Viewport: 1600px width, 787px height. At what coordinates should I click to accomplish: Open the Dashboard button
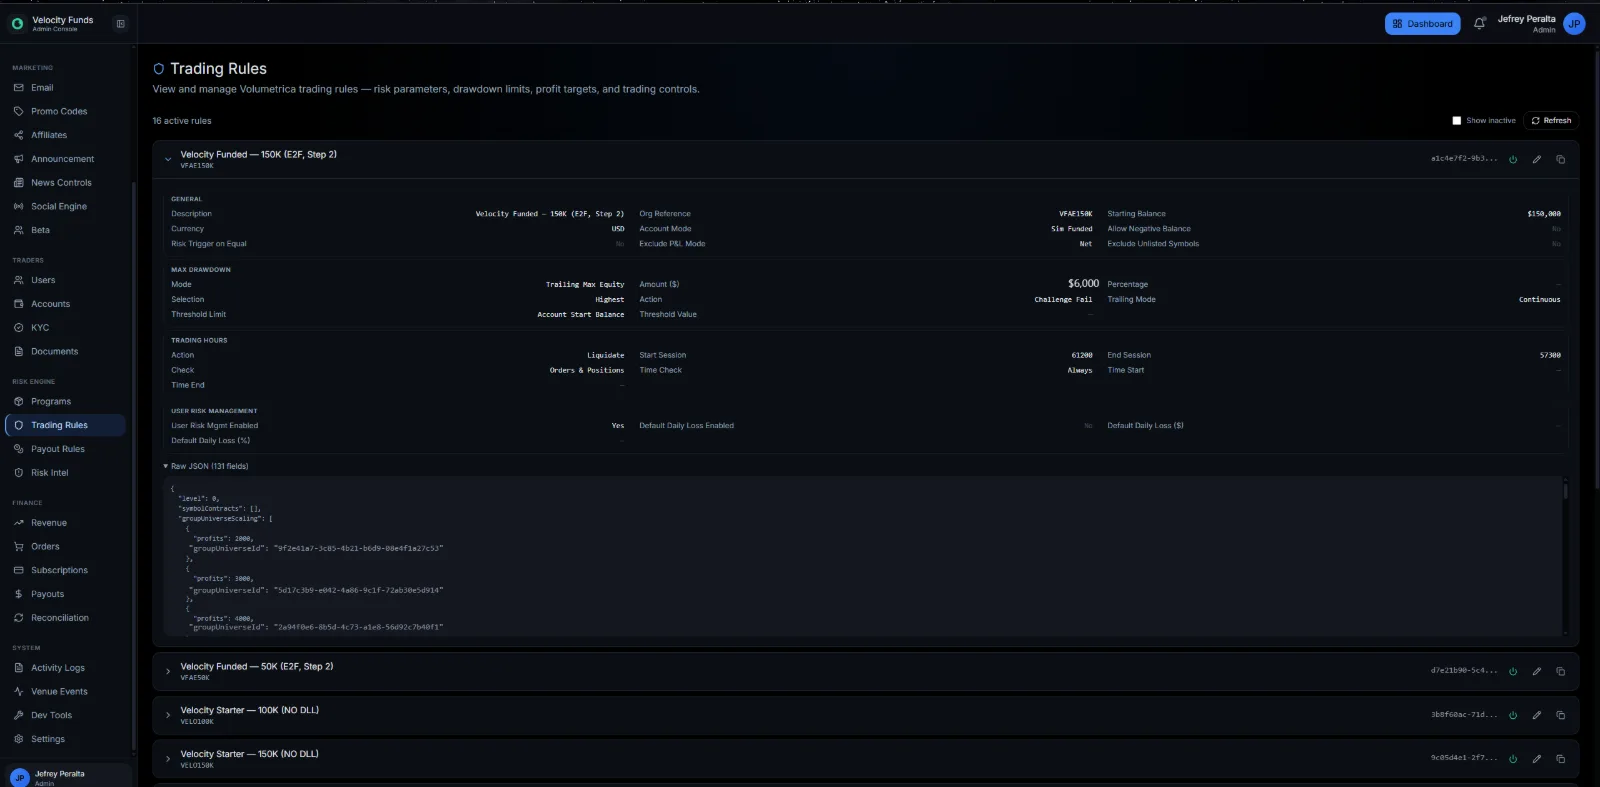(x=1422, y=24)
